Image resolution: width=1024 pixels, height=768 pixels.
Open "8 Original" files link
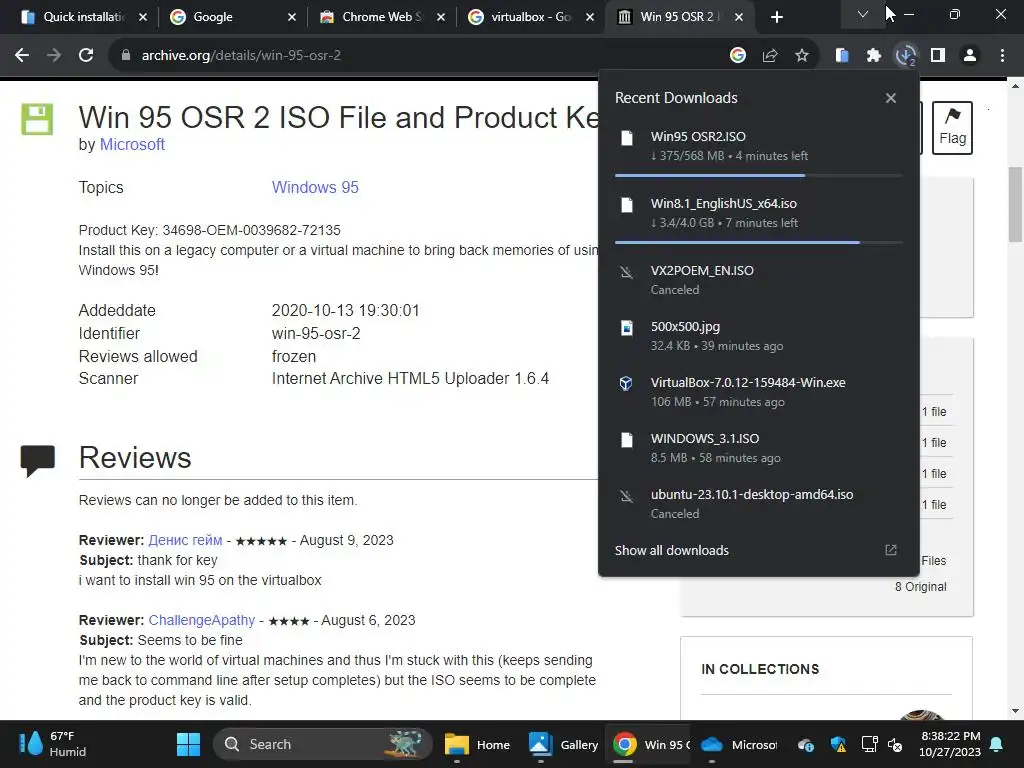click(x=920, y=586)
